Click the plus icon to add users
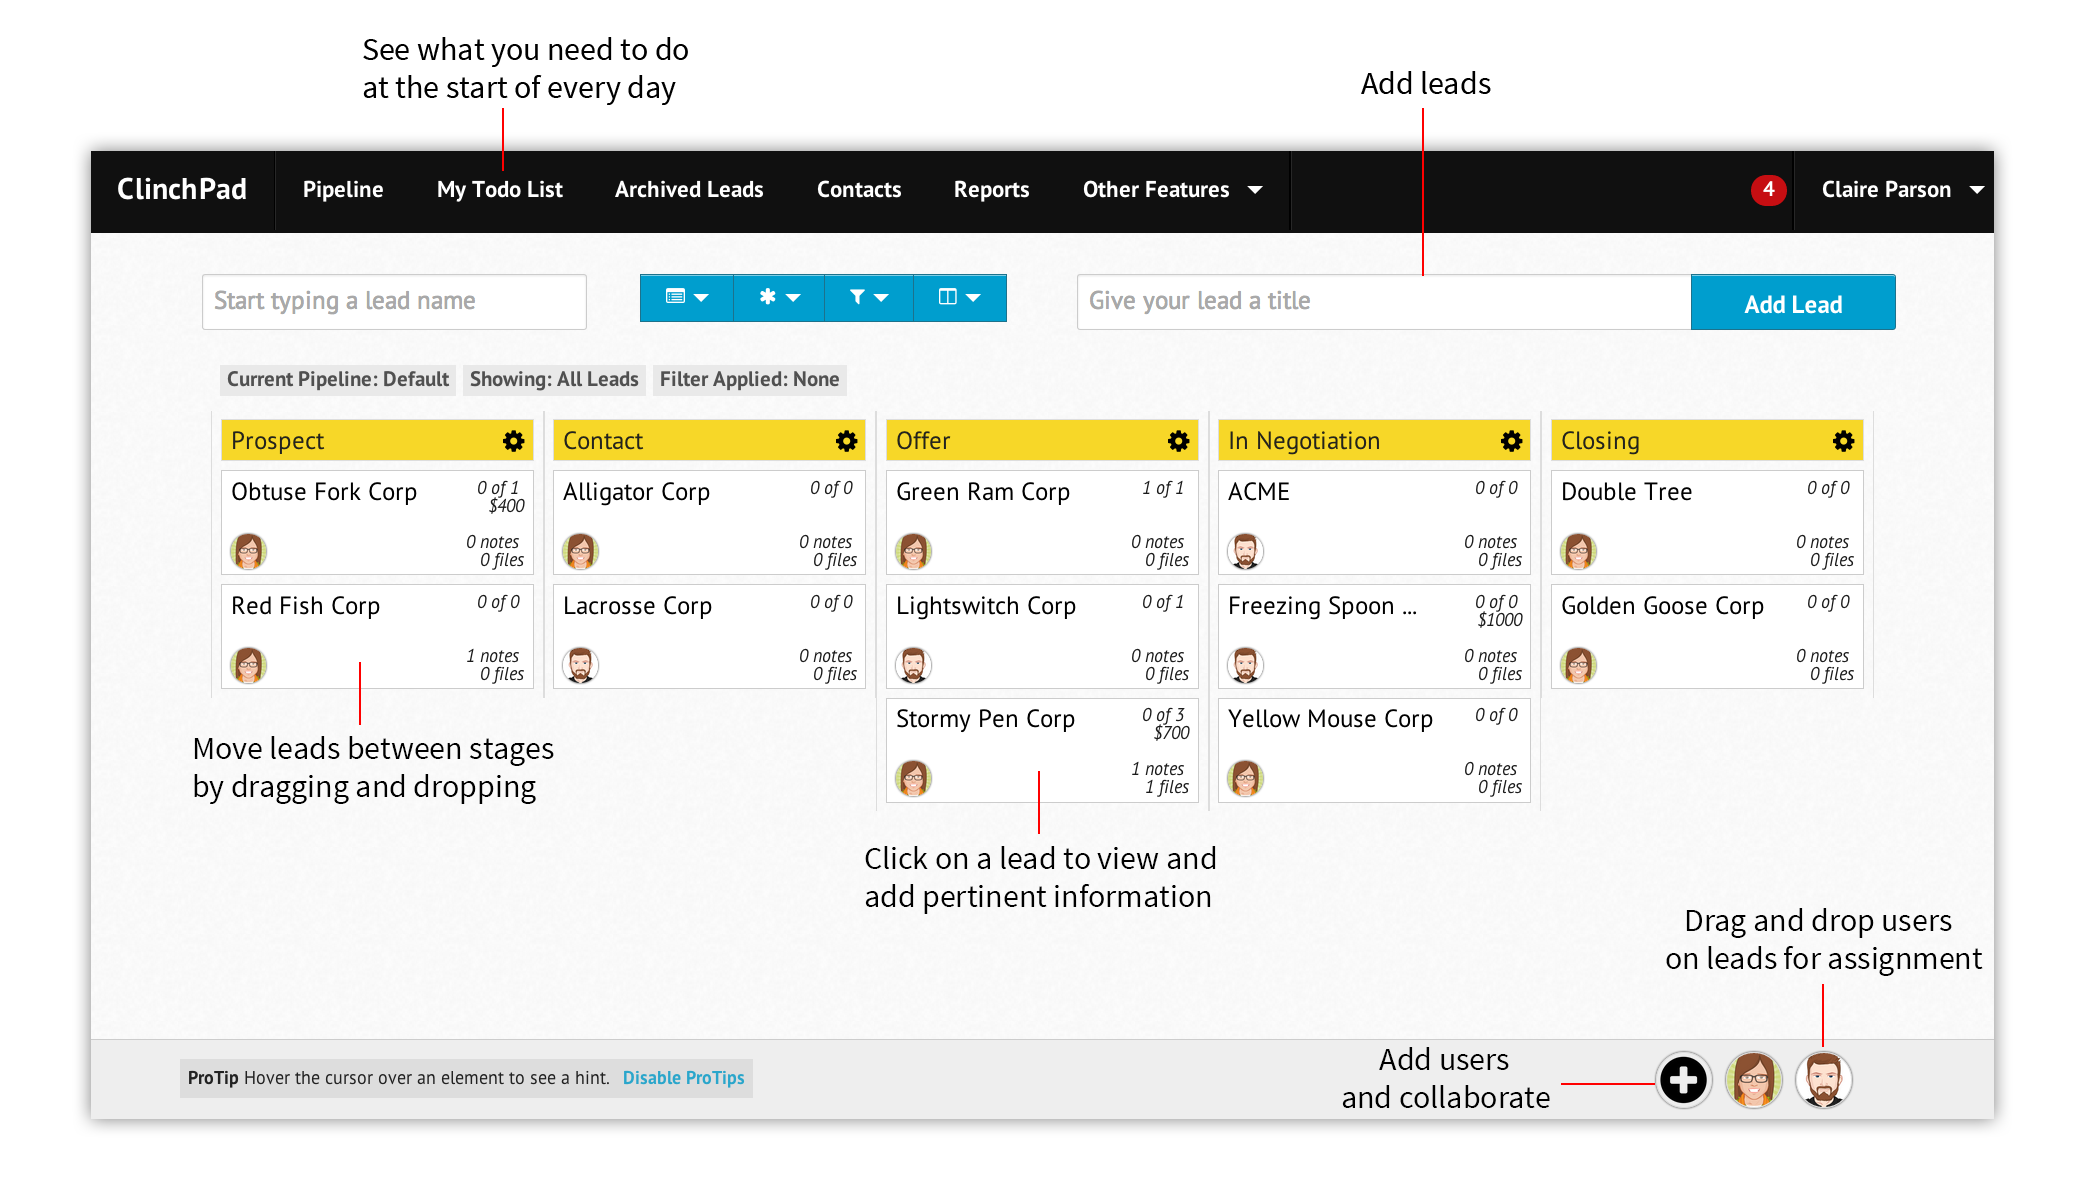Viewport: 2100px width, 1200px height. tap(1683, 1080)
